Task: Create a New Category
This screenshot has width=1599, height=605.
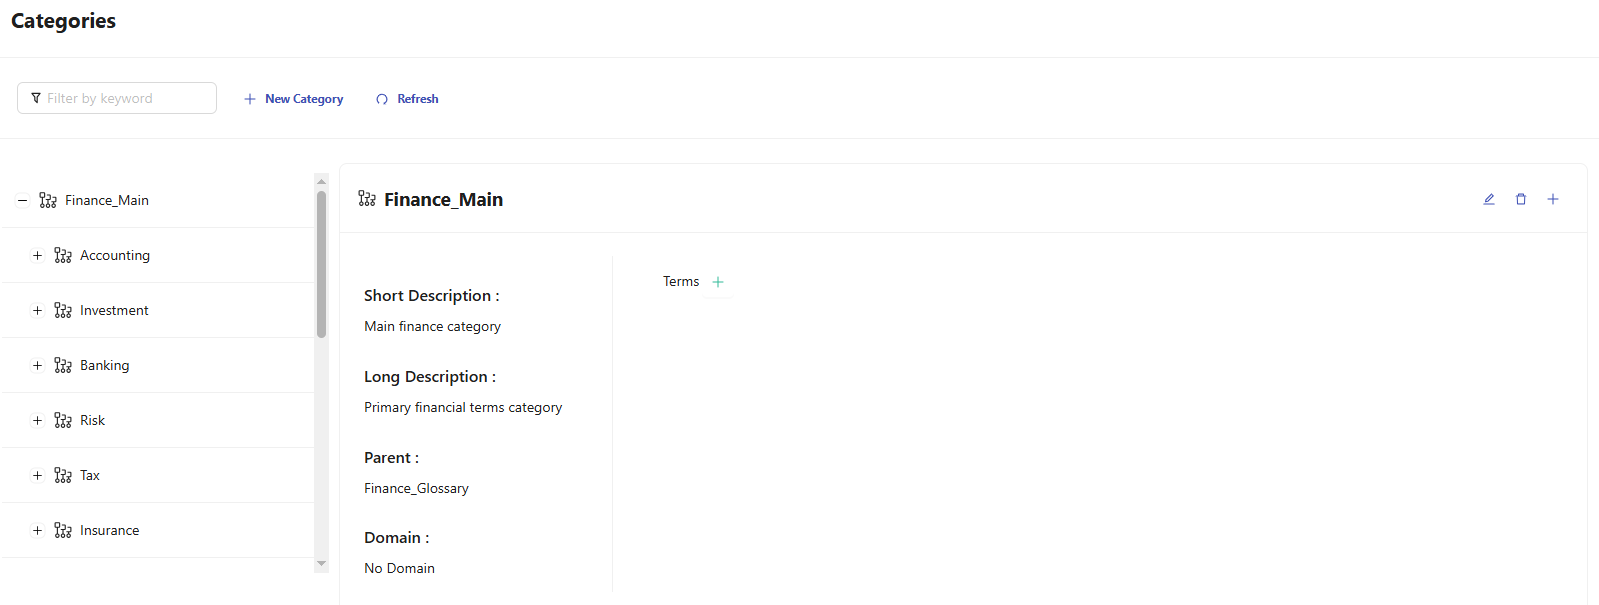Action: [294, 99]
